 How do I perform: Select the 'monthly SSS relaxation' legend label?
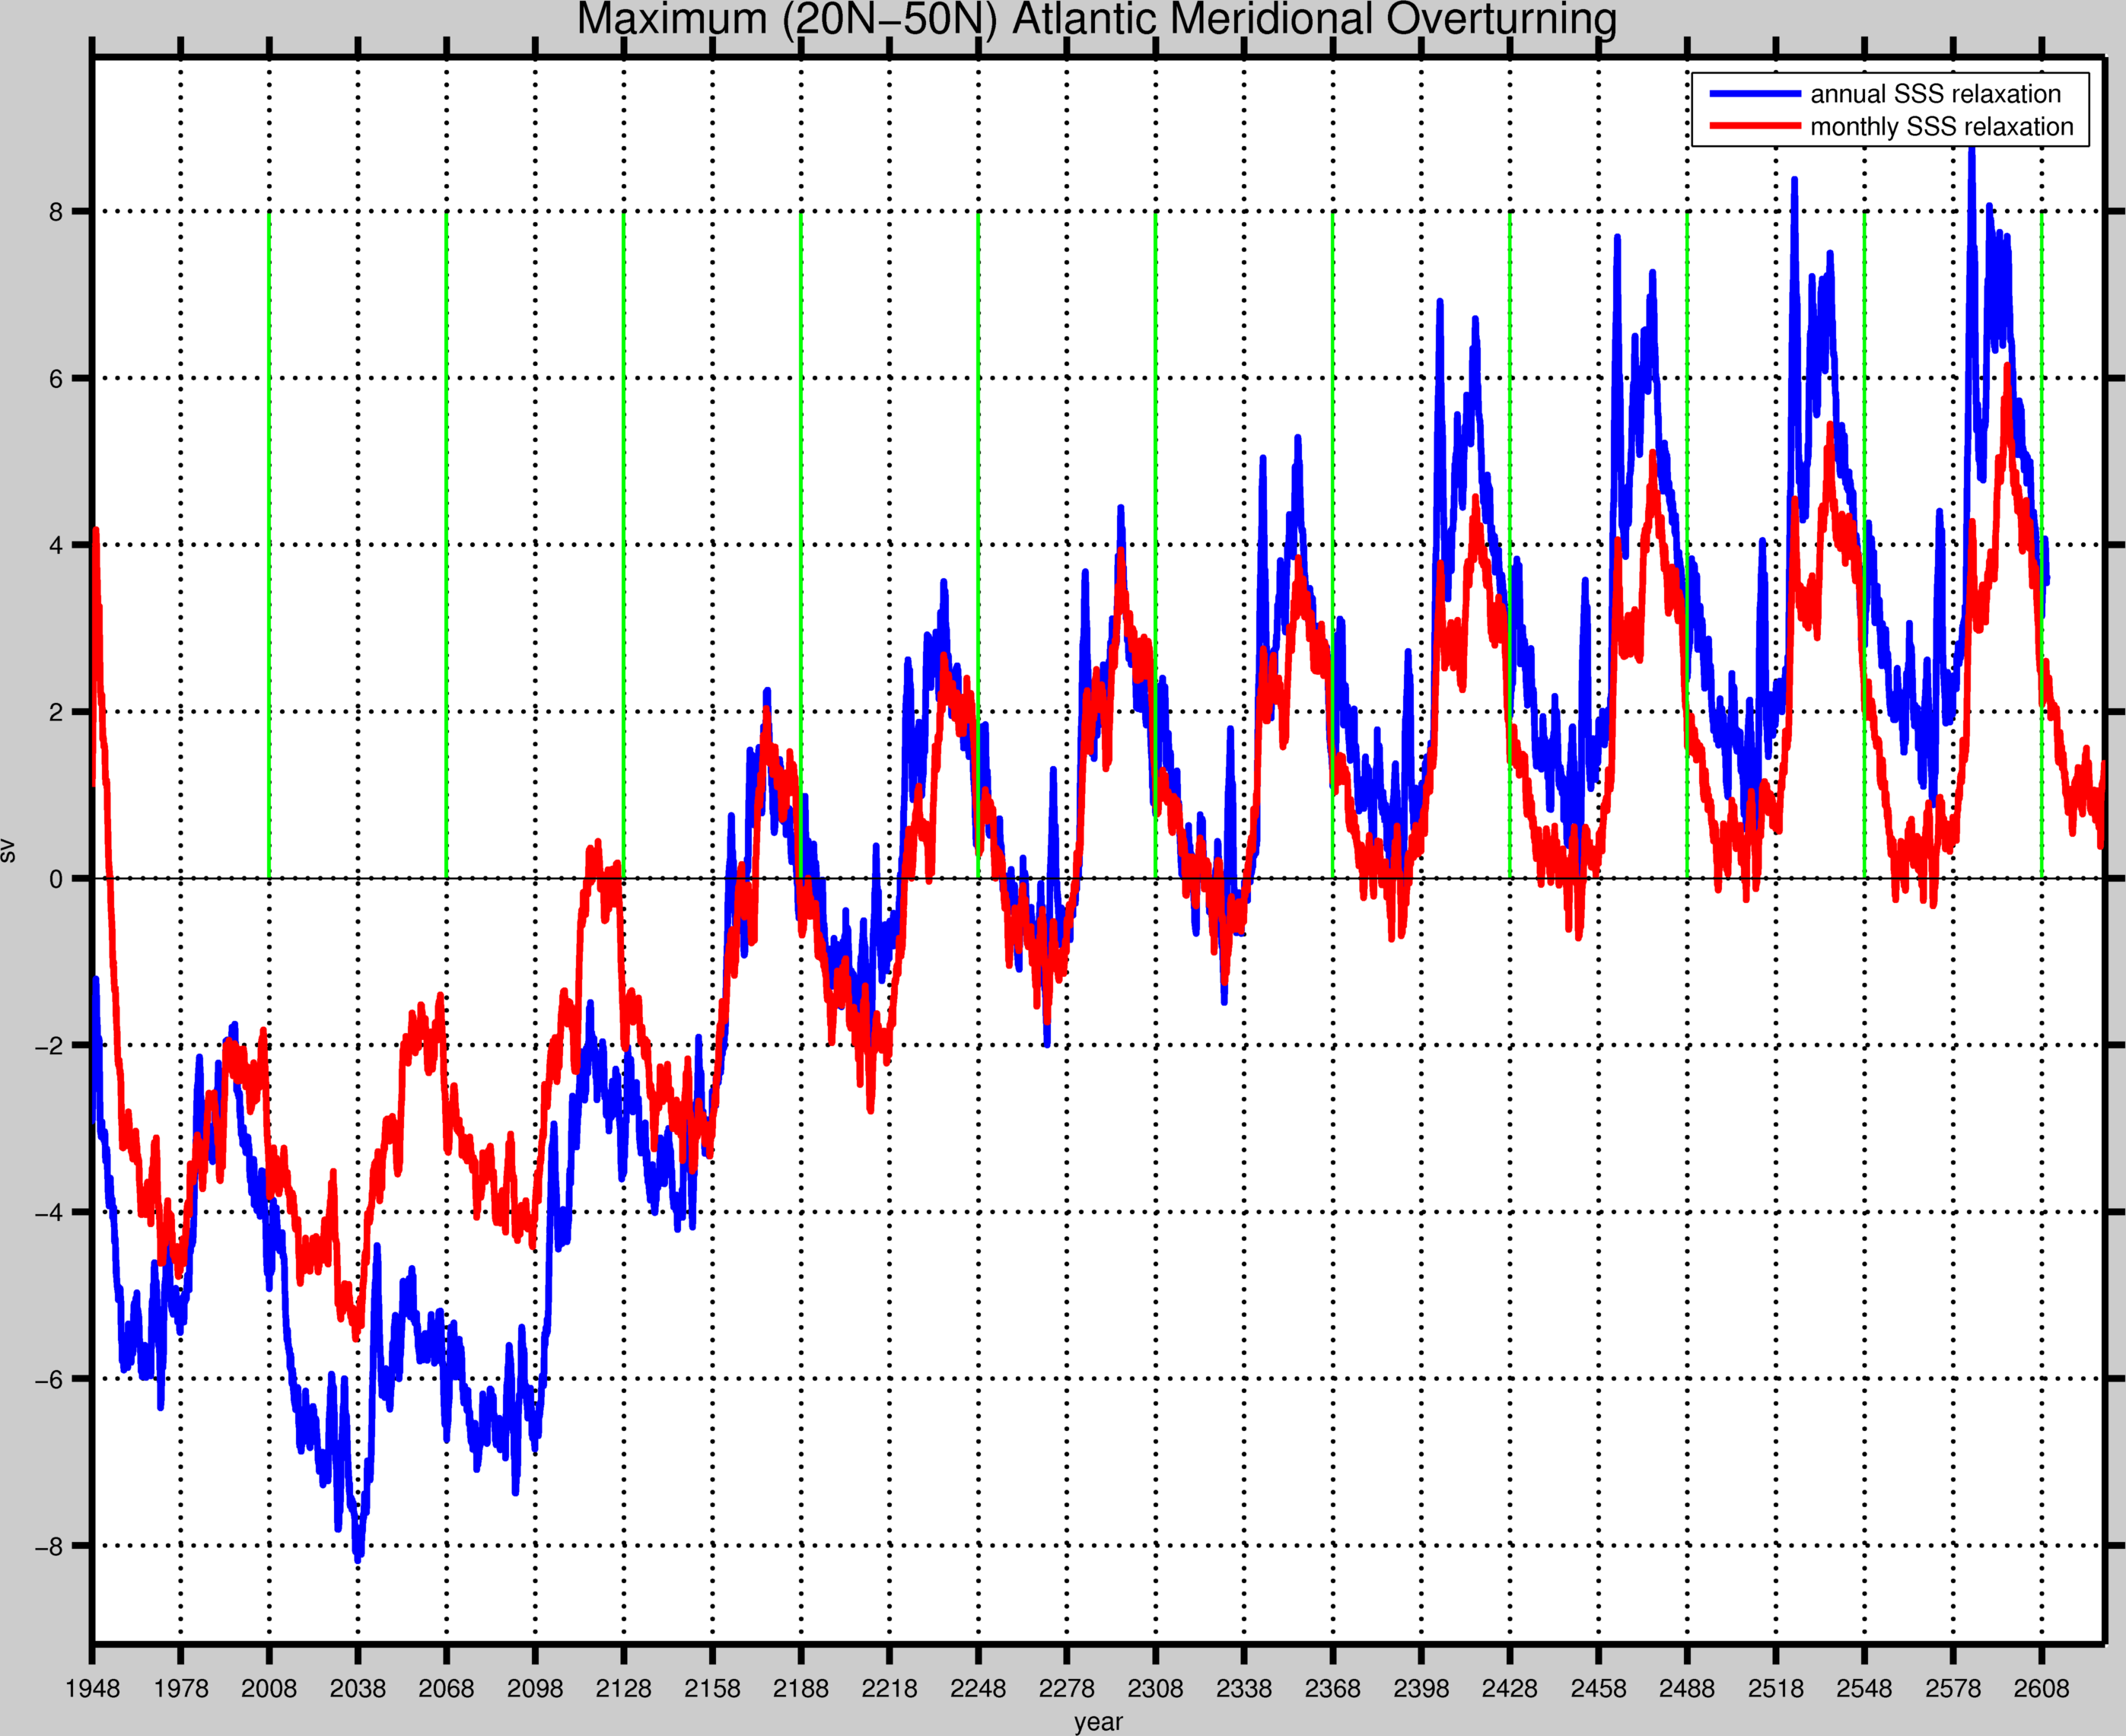[1941, 127]
